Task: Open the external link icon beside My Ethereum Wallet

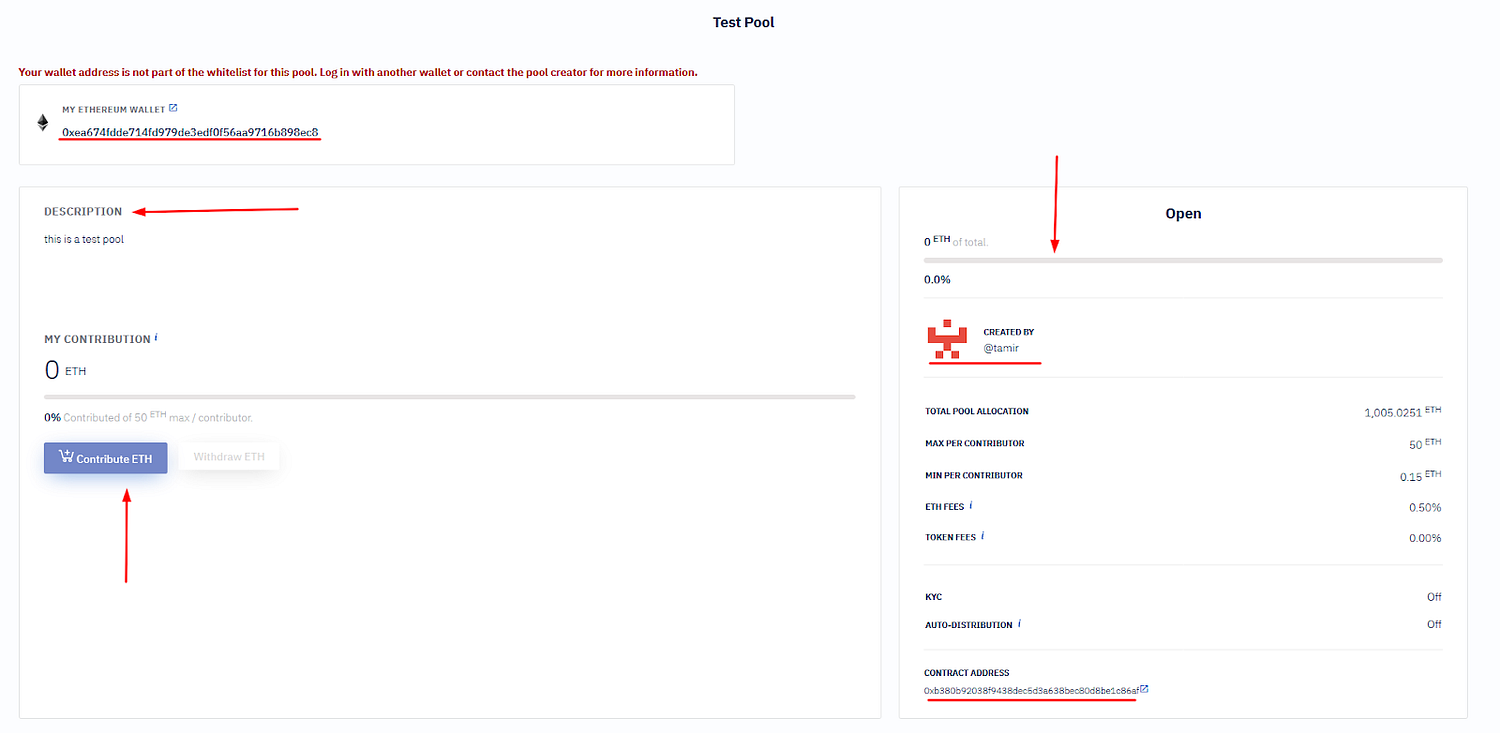Action: 173,108
